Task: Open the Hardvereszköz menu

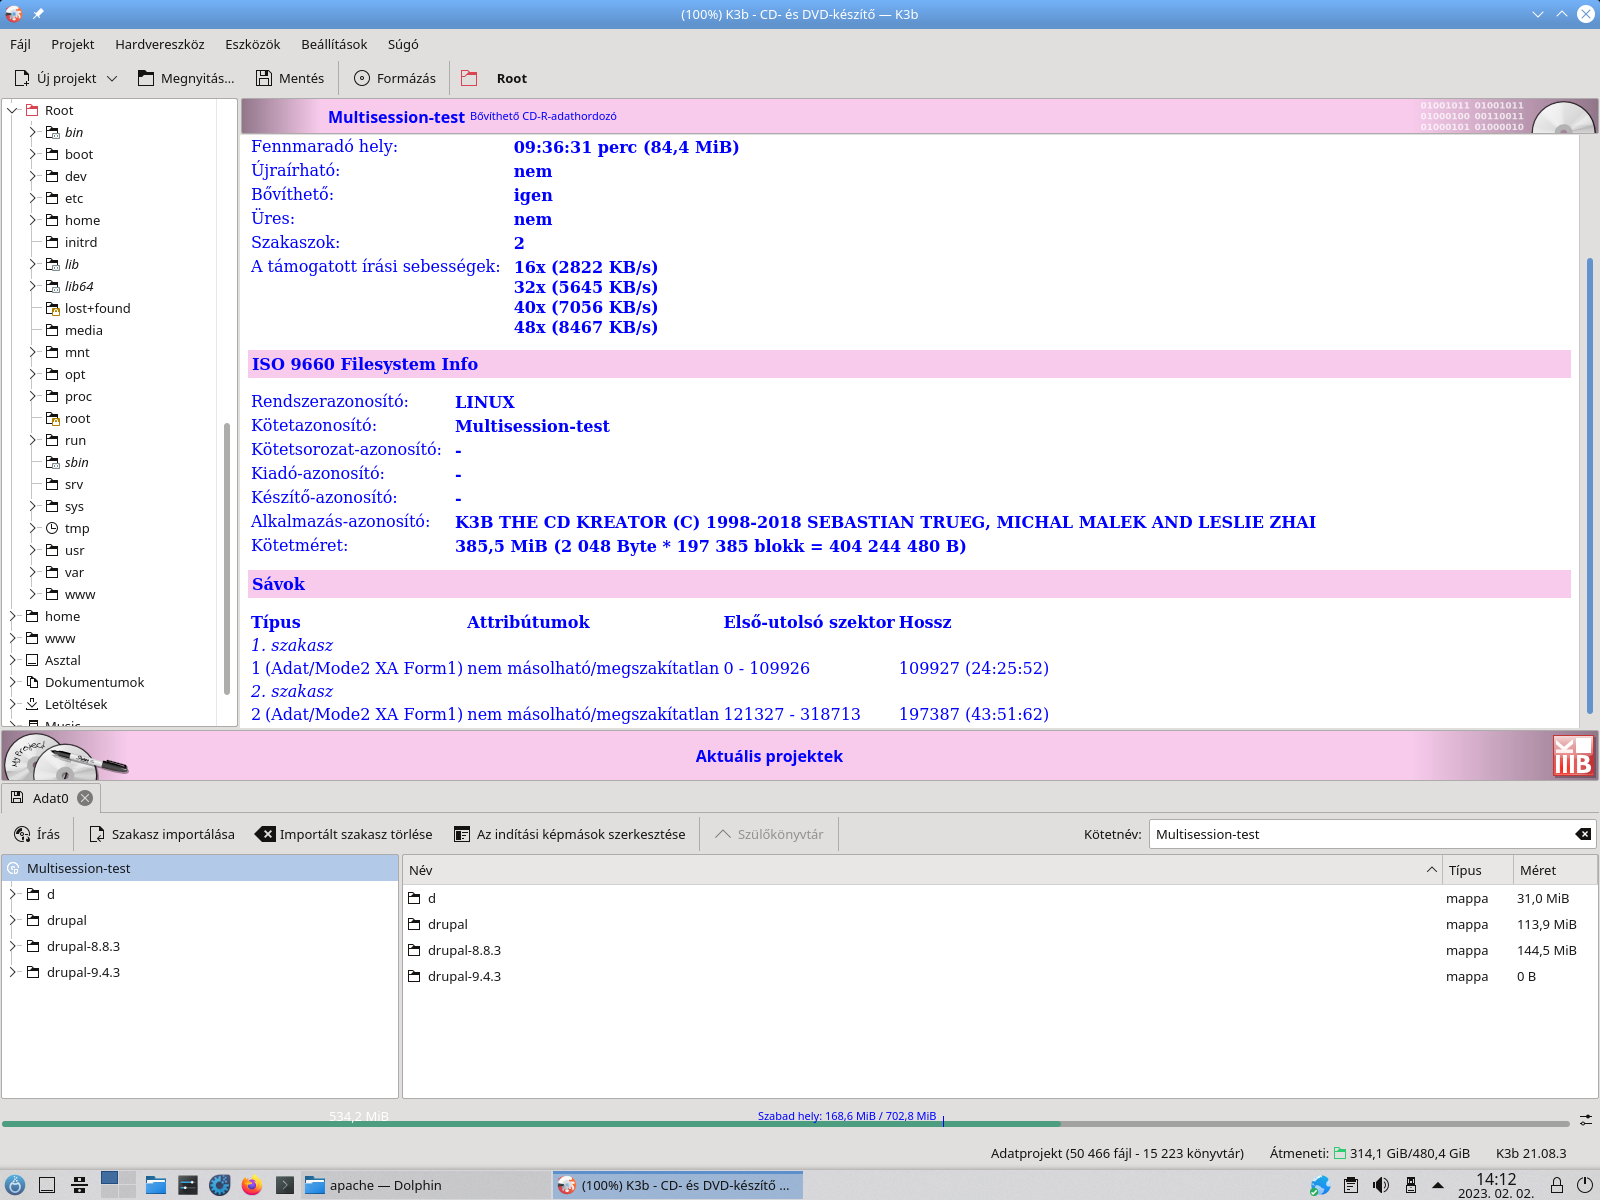Action: tap(159, 44)
